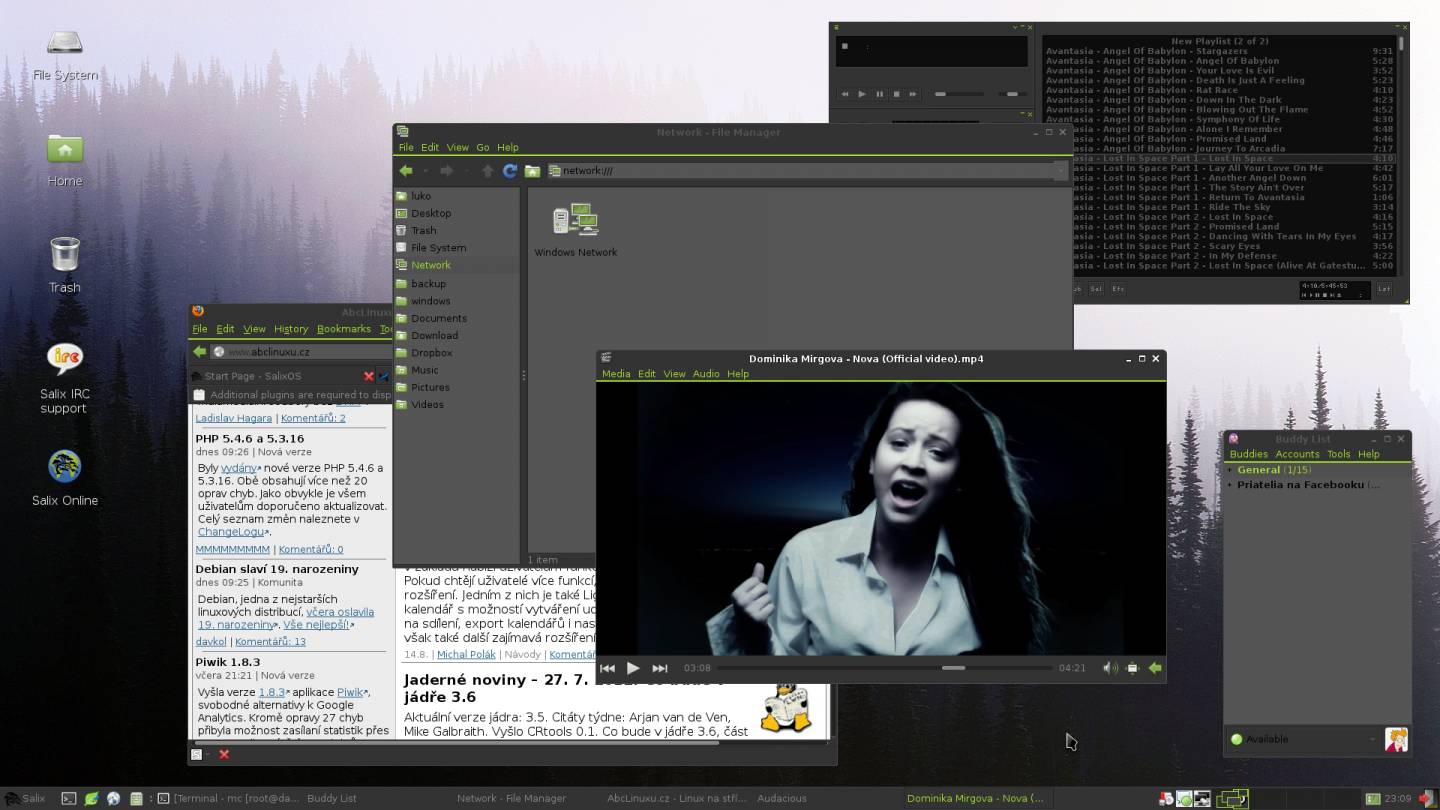Go to parent folder in File Manager
This screenshot has width=1440, height=810.
tap(487, 171)
